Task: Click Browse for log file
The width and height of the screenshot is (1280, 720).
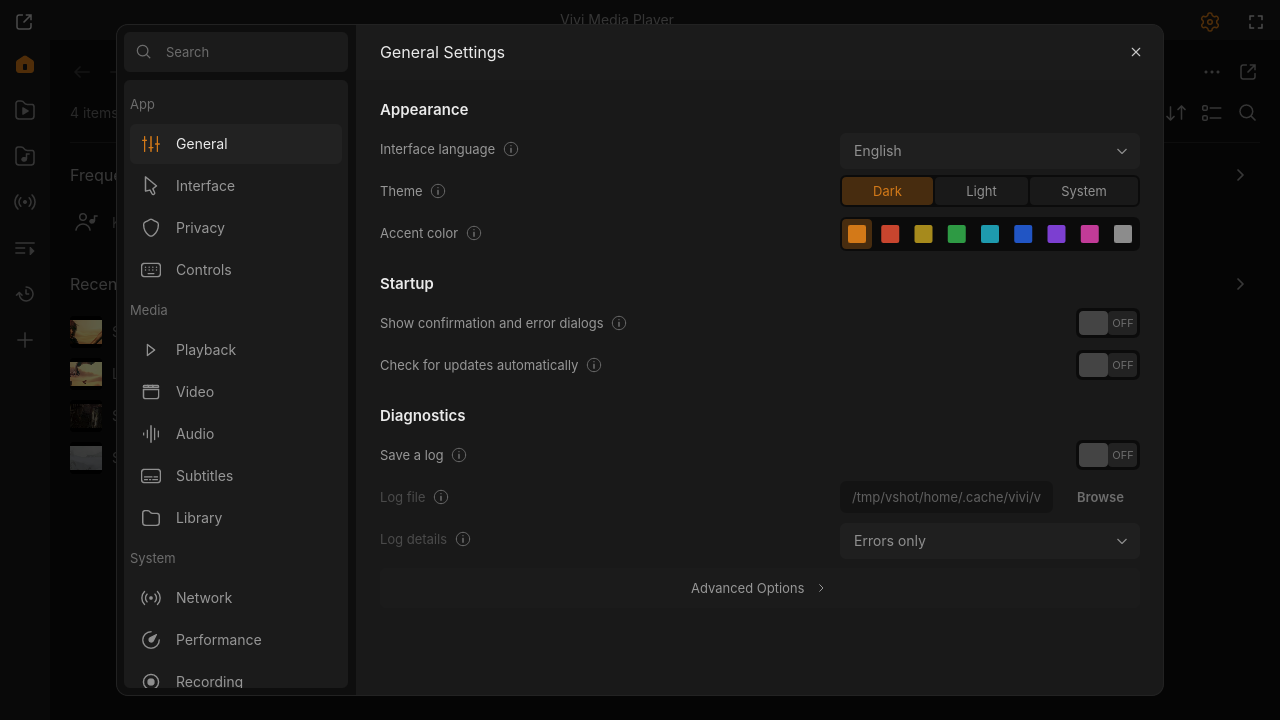Action: click(x=1100, y=497)
